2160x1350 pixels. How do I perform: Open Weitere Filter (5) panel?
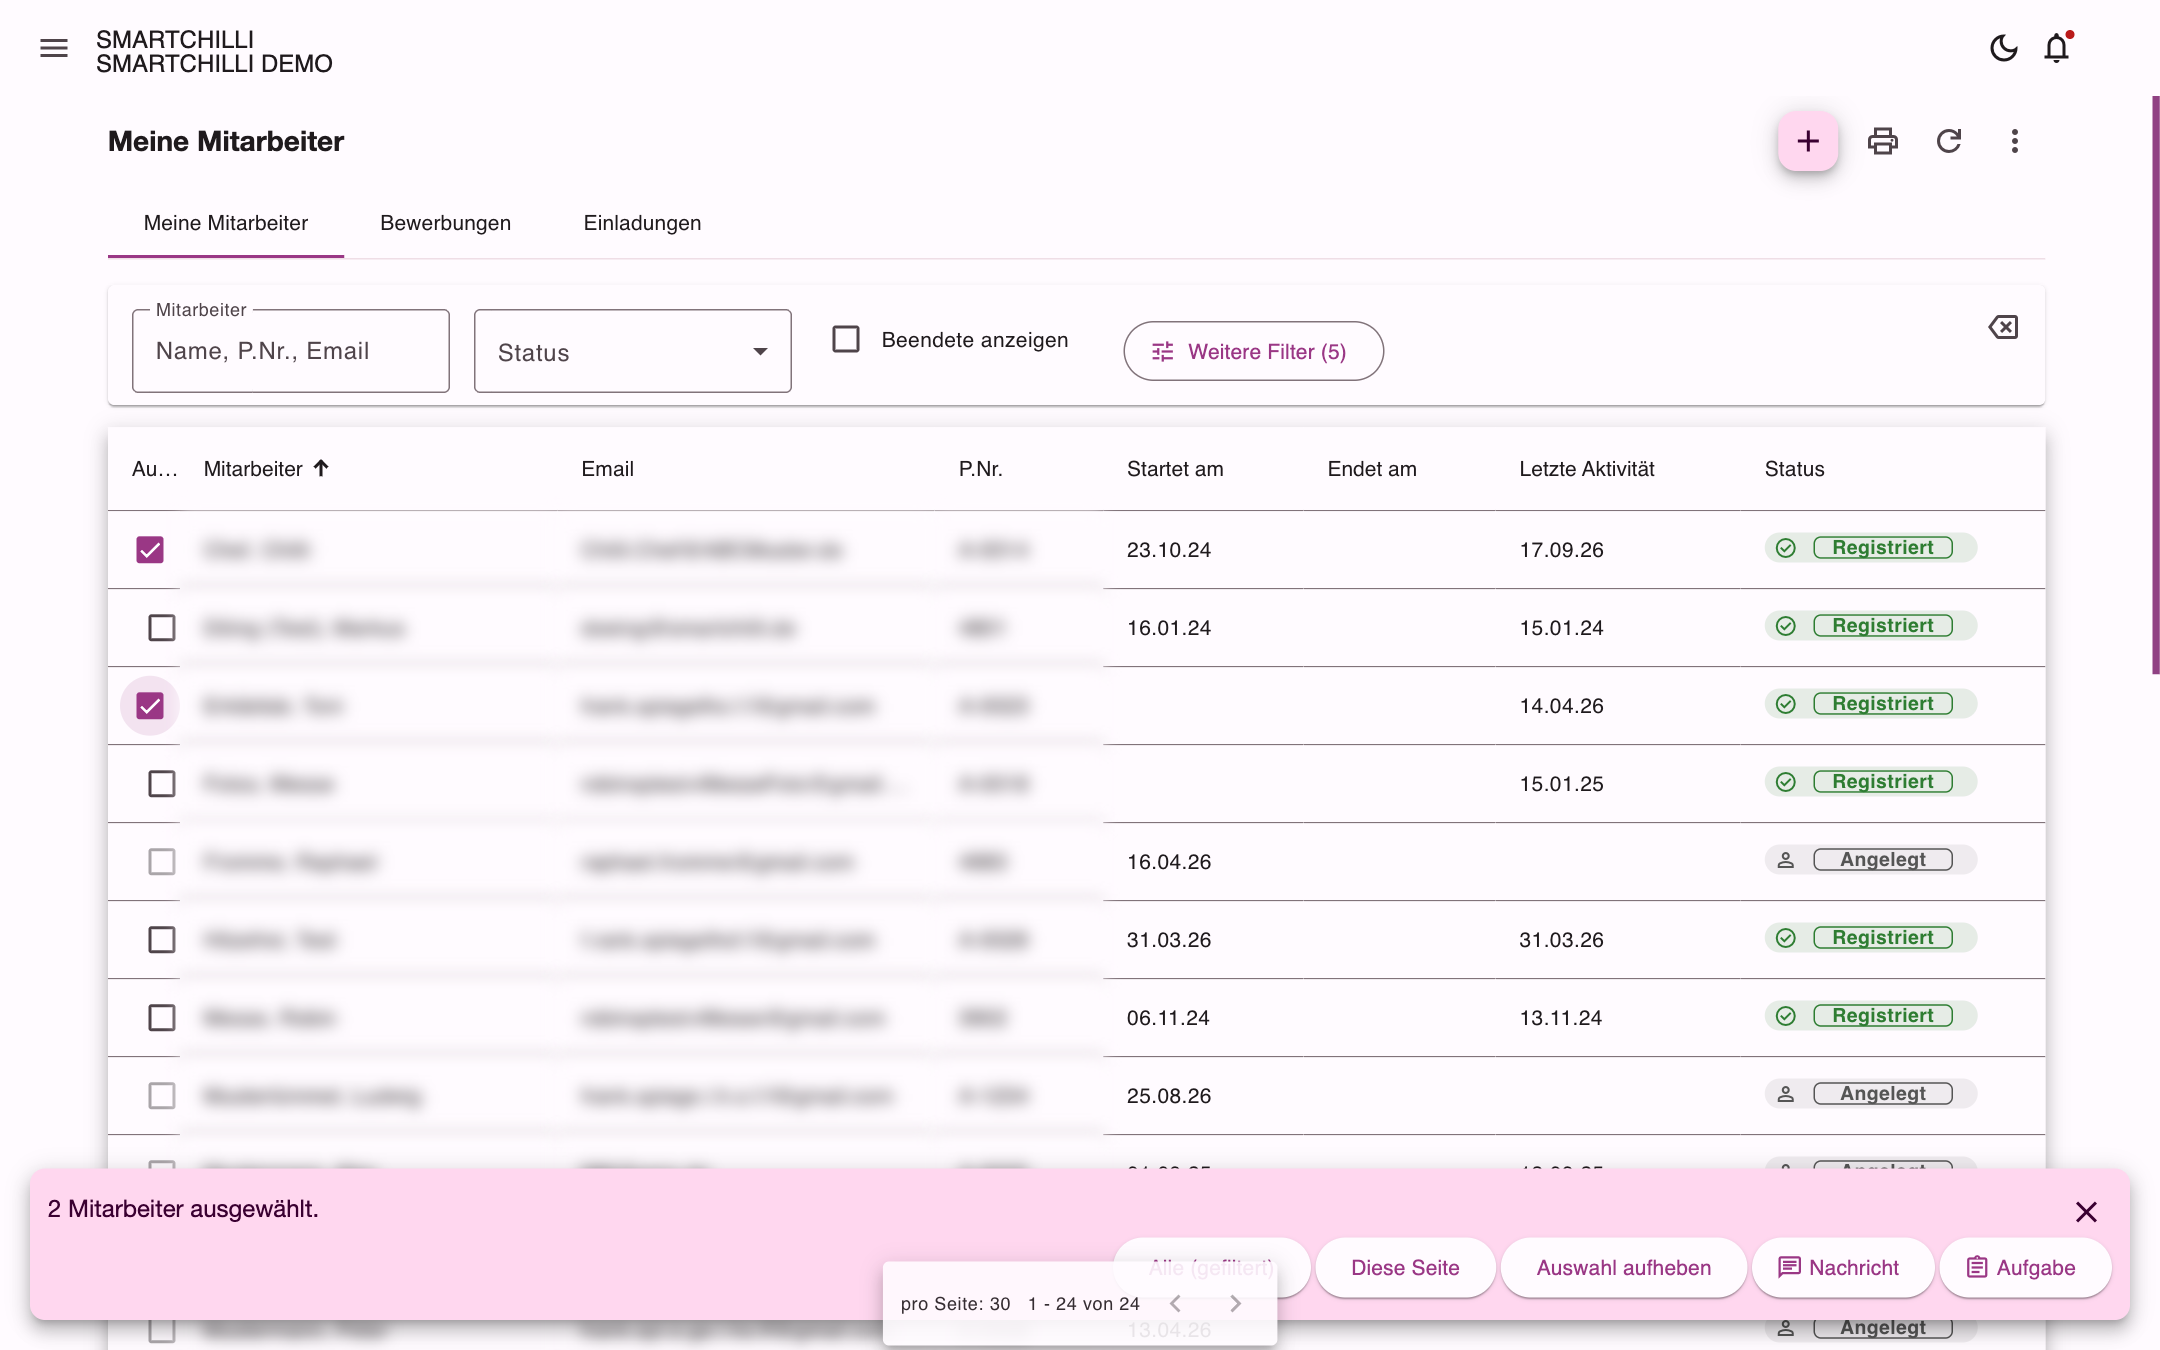1254,351
